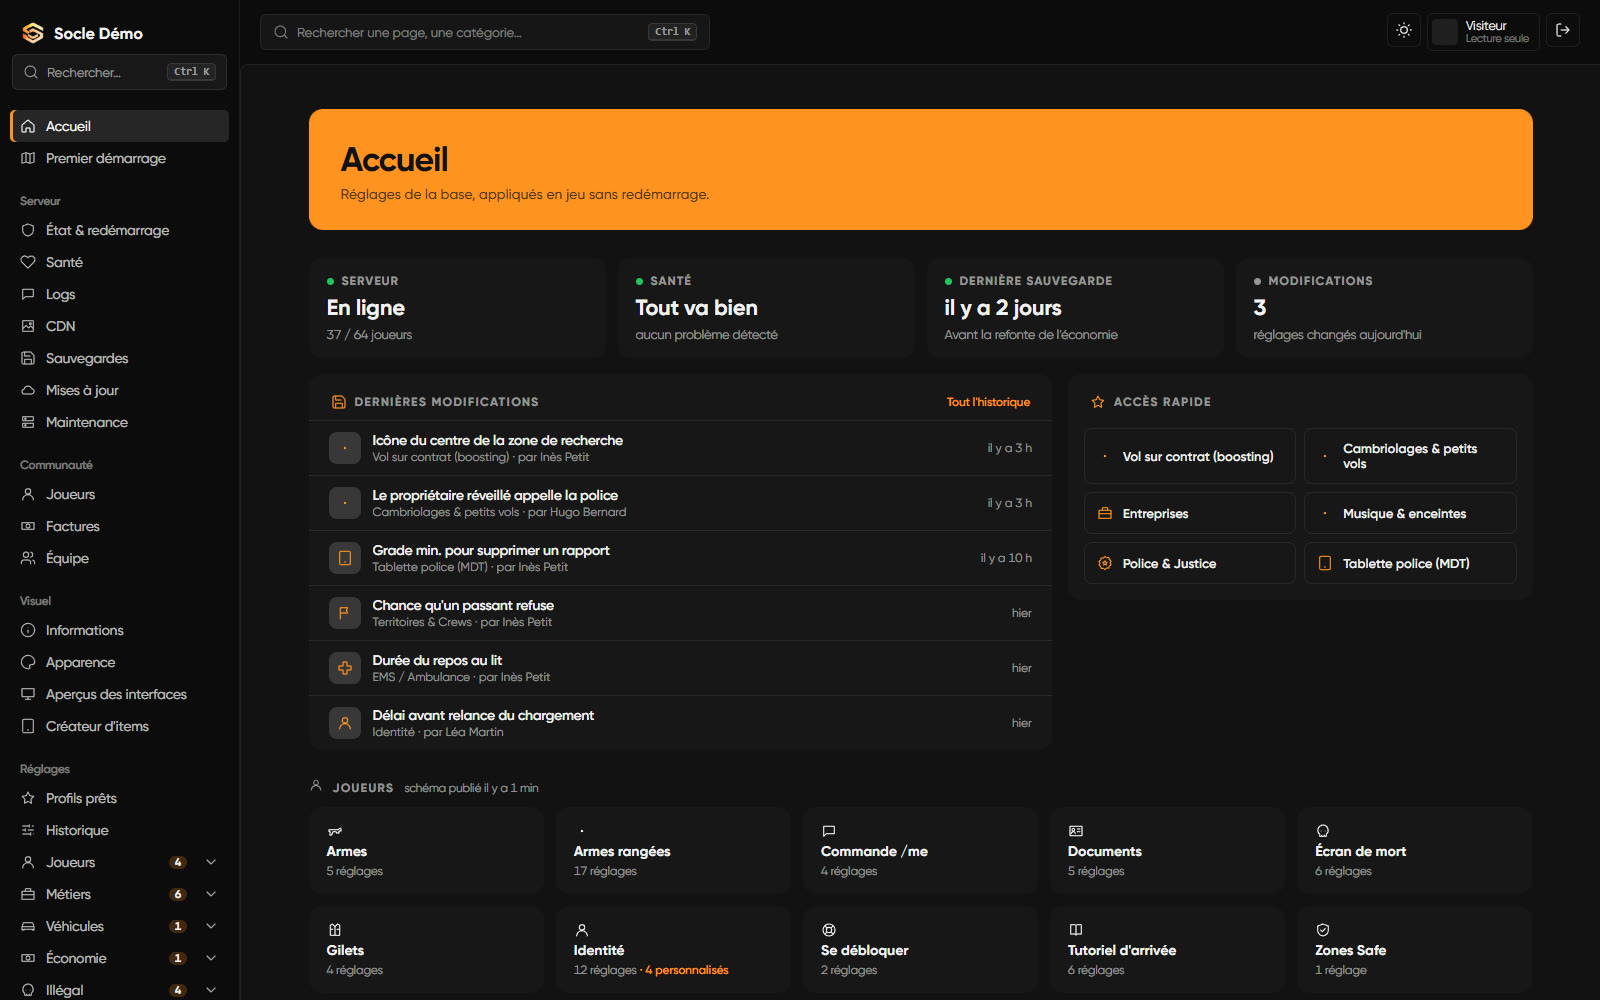Open the Visiteur account profile

[x=1483, y=31]
